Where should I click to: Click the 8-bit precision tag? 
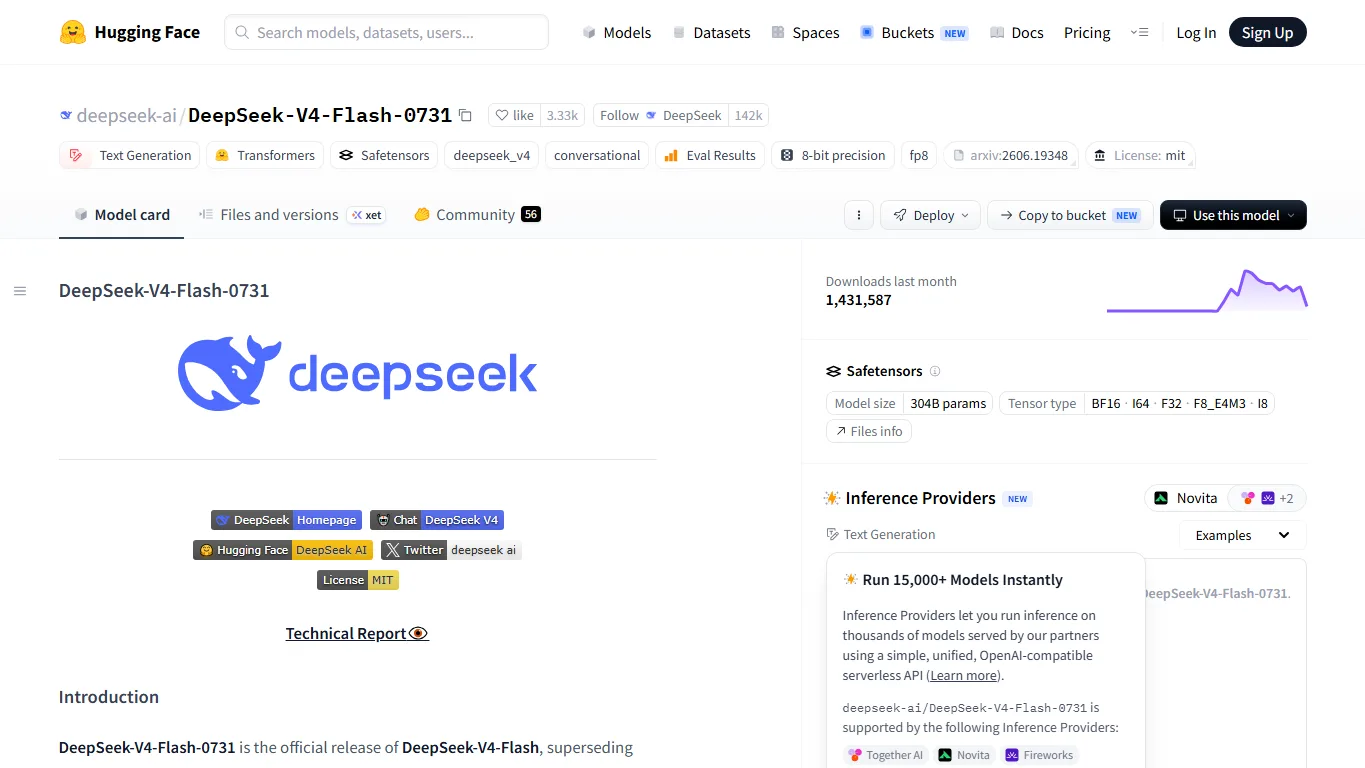click(833, 155)
